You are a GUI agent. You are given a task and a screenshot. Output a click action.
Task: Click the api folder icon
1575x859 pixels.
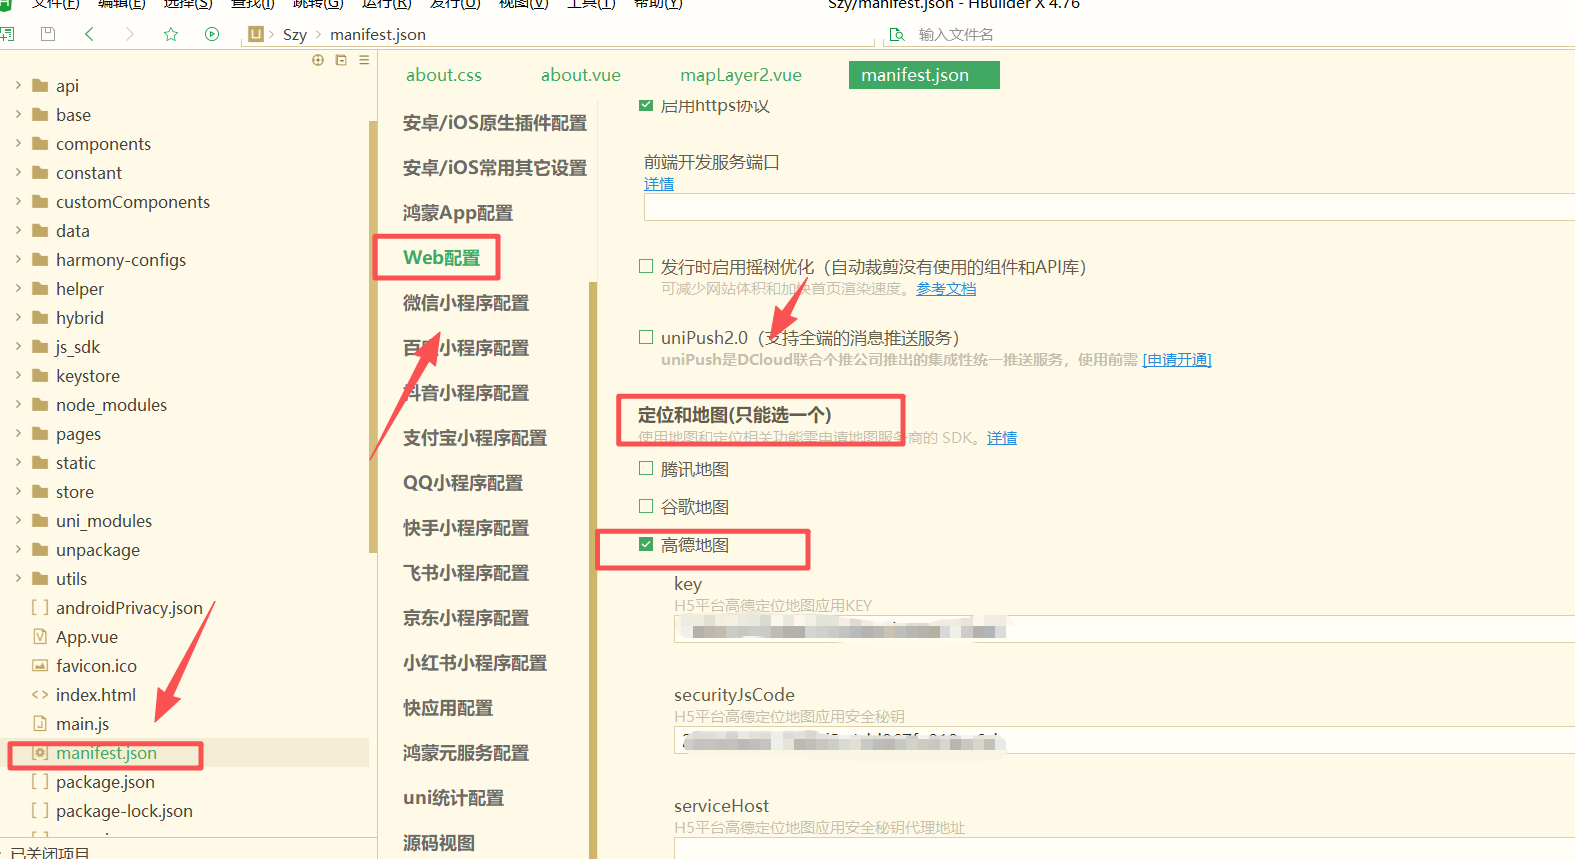(x=40, y=85)
